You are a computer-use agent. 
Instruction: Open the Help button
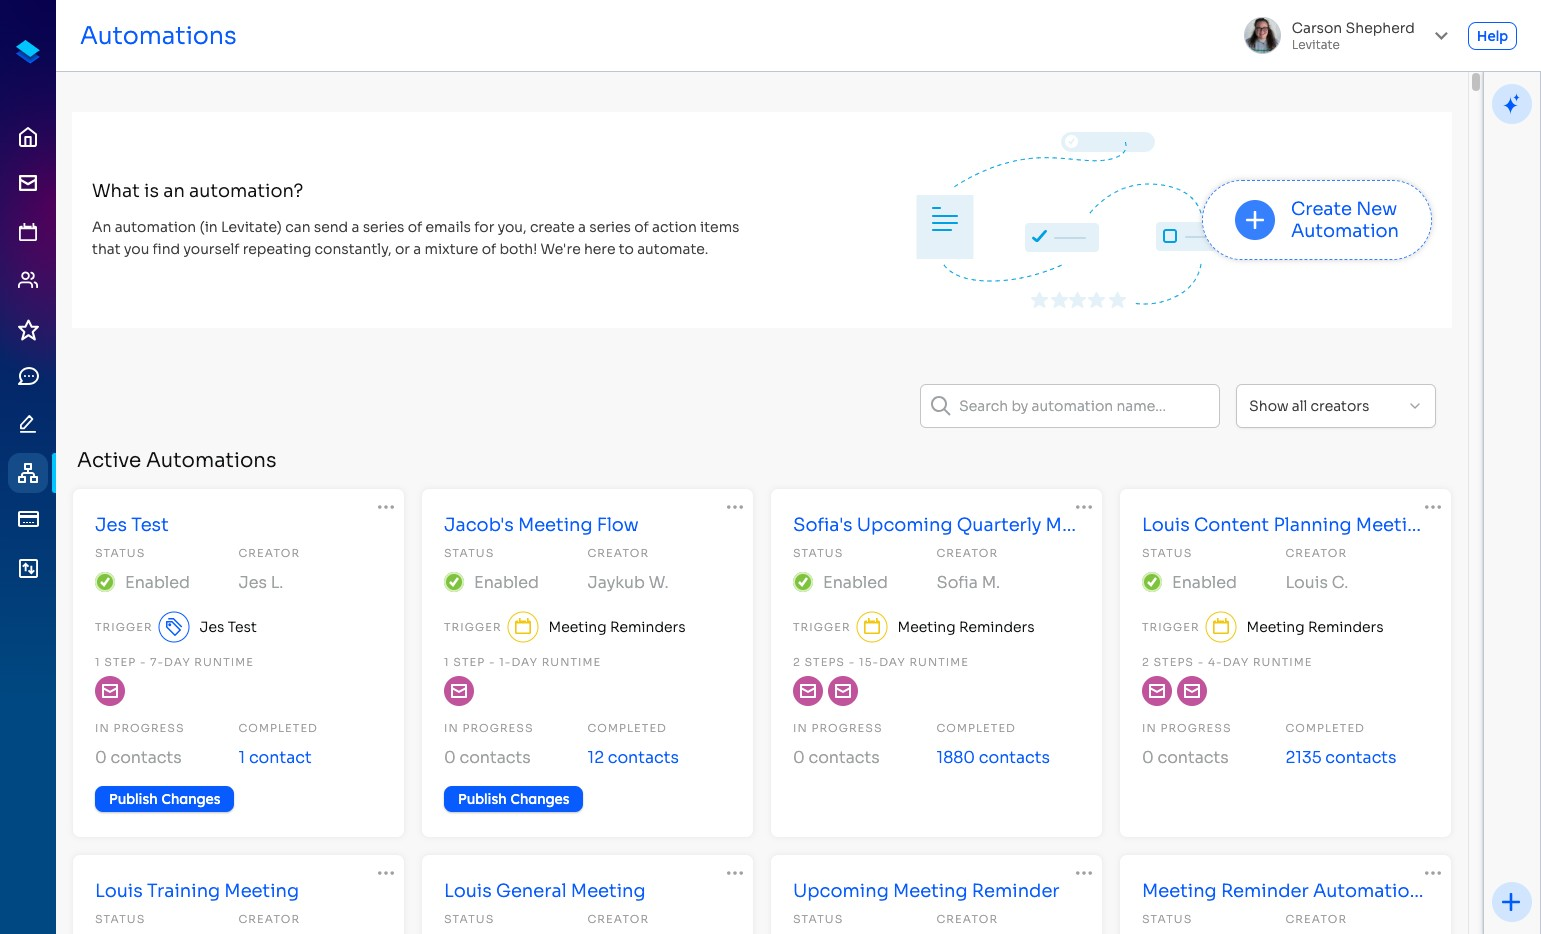click(x=1492, y=36)
